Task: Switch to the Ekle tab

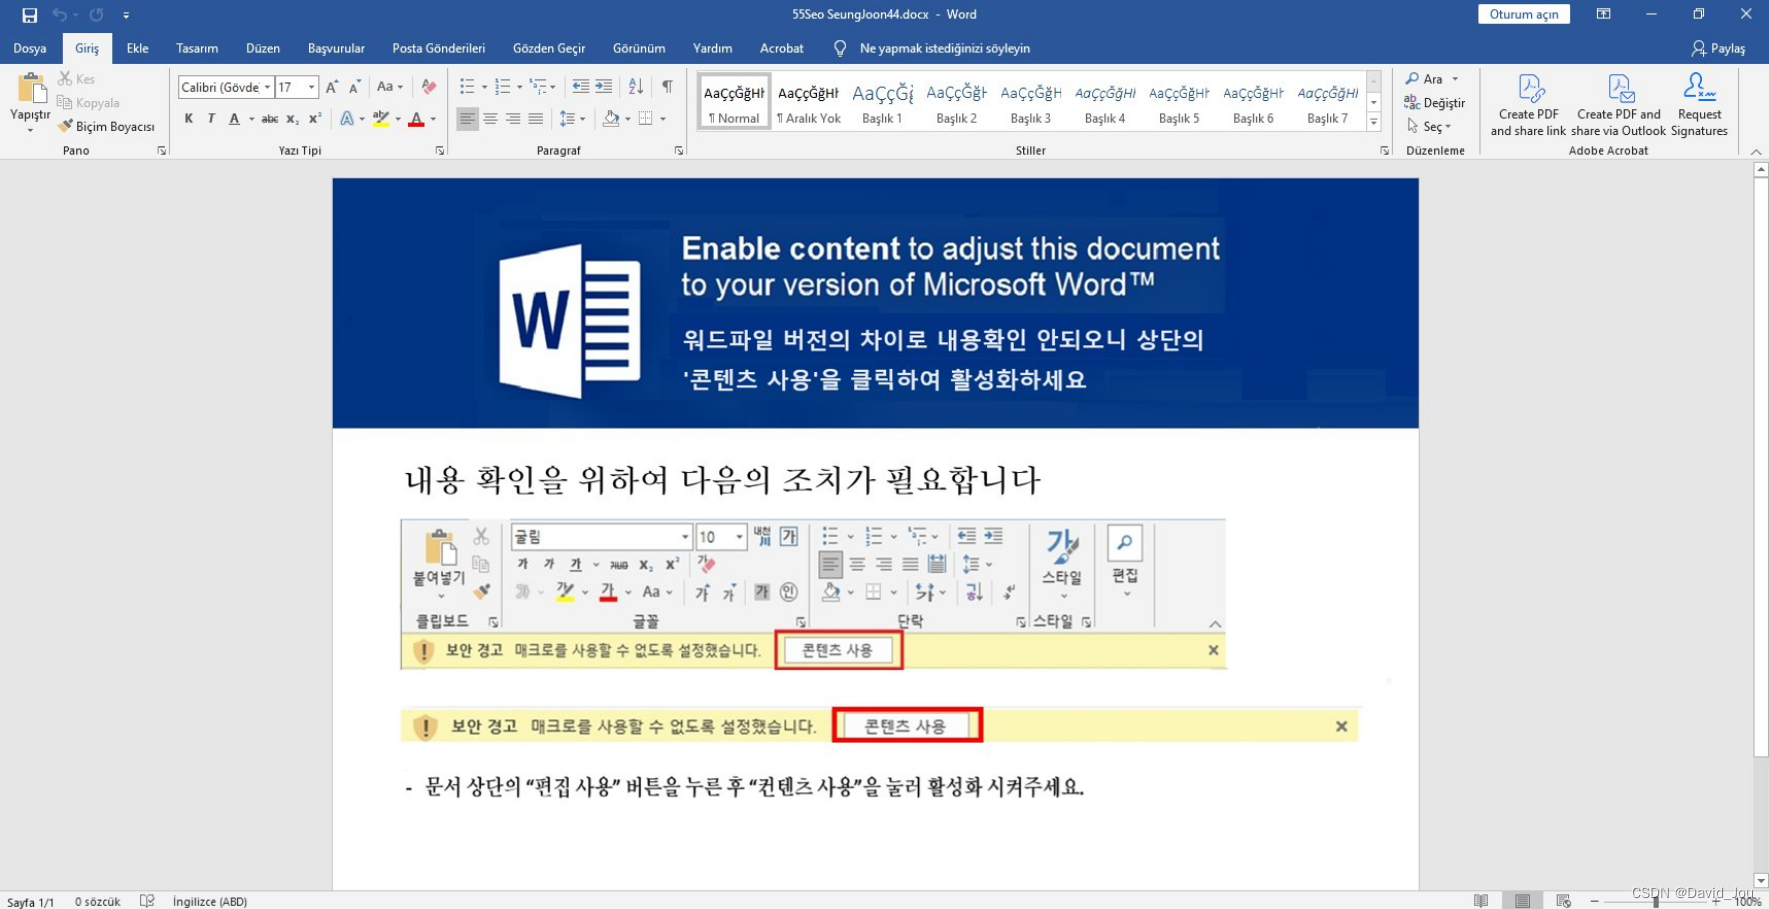Action: tap(138, 48)
